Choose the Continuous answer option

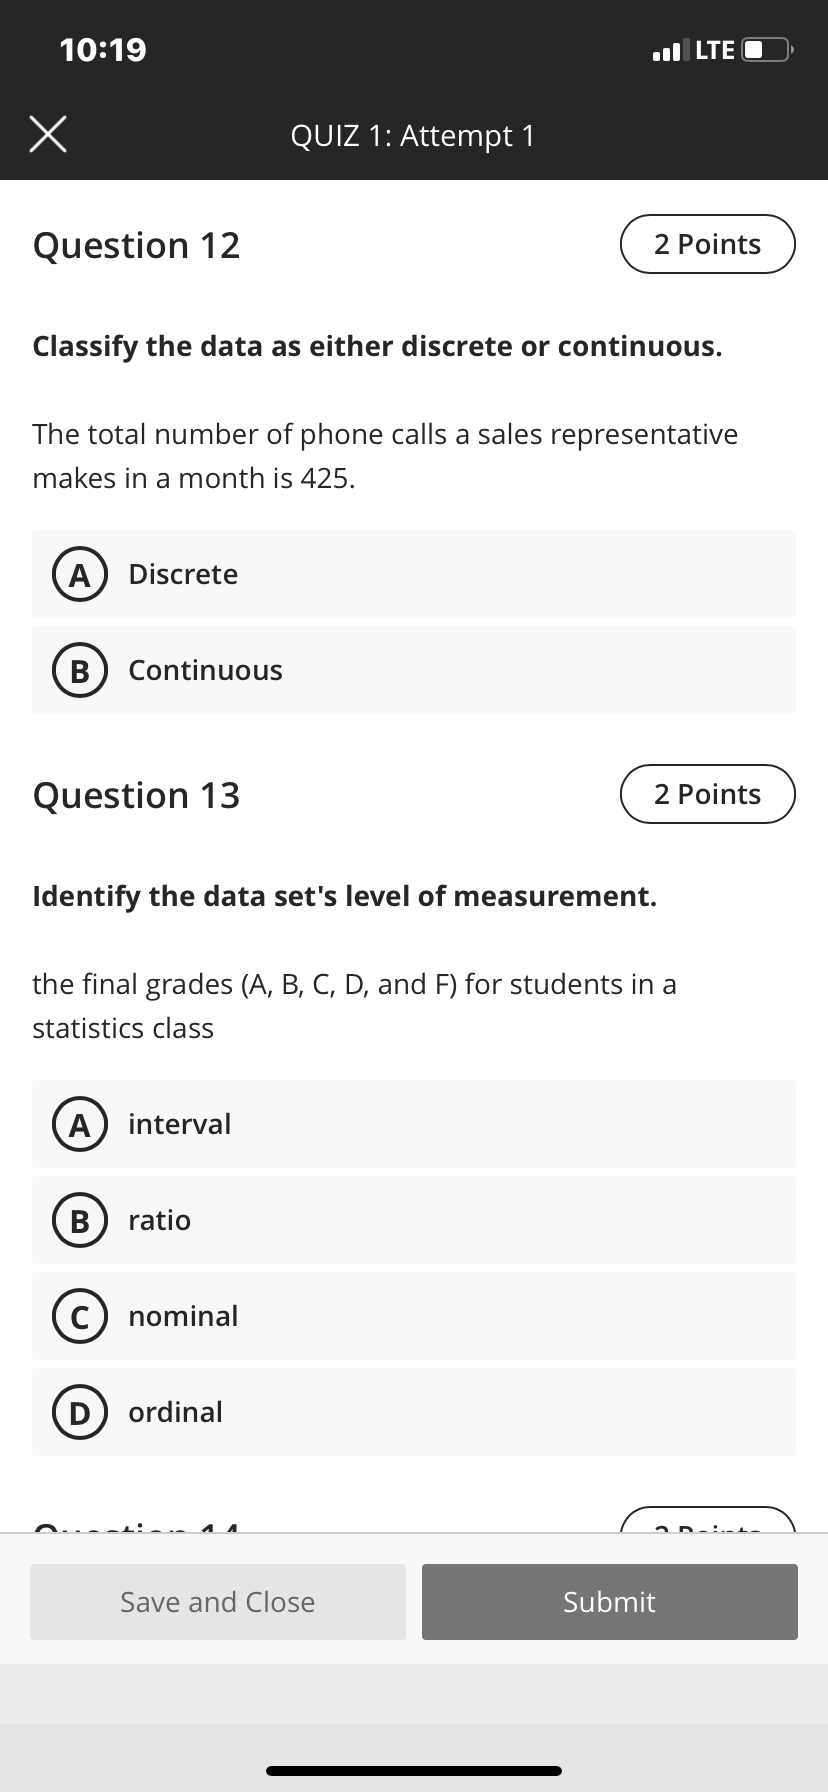click(x=414, y=670)
